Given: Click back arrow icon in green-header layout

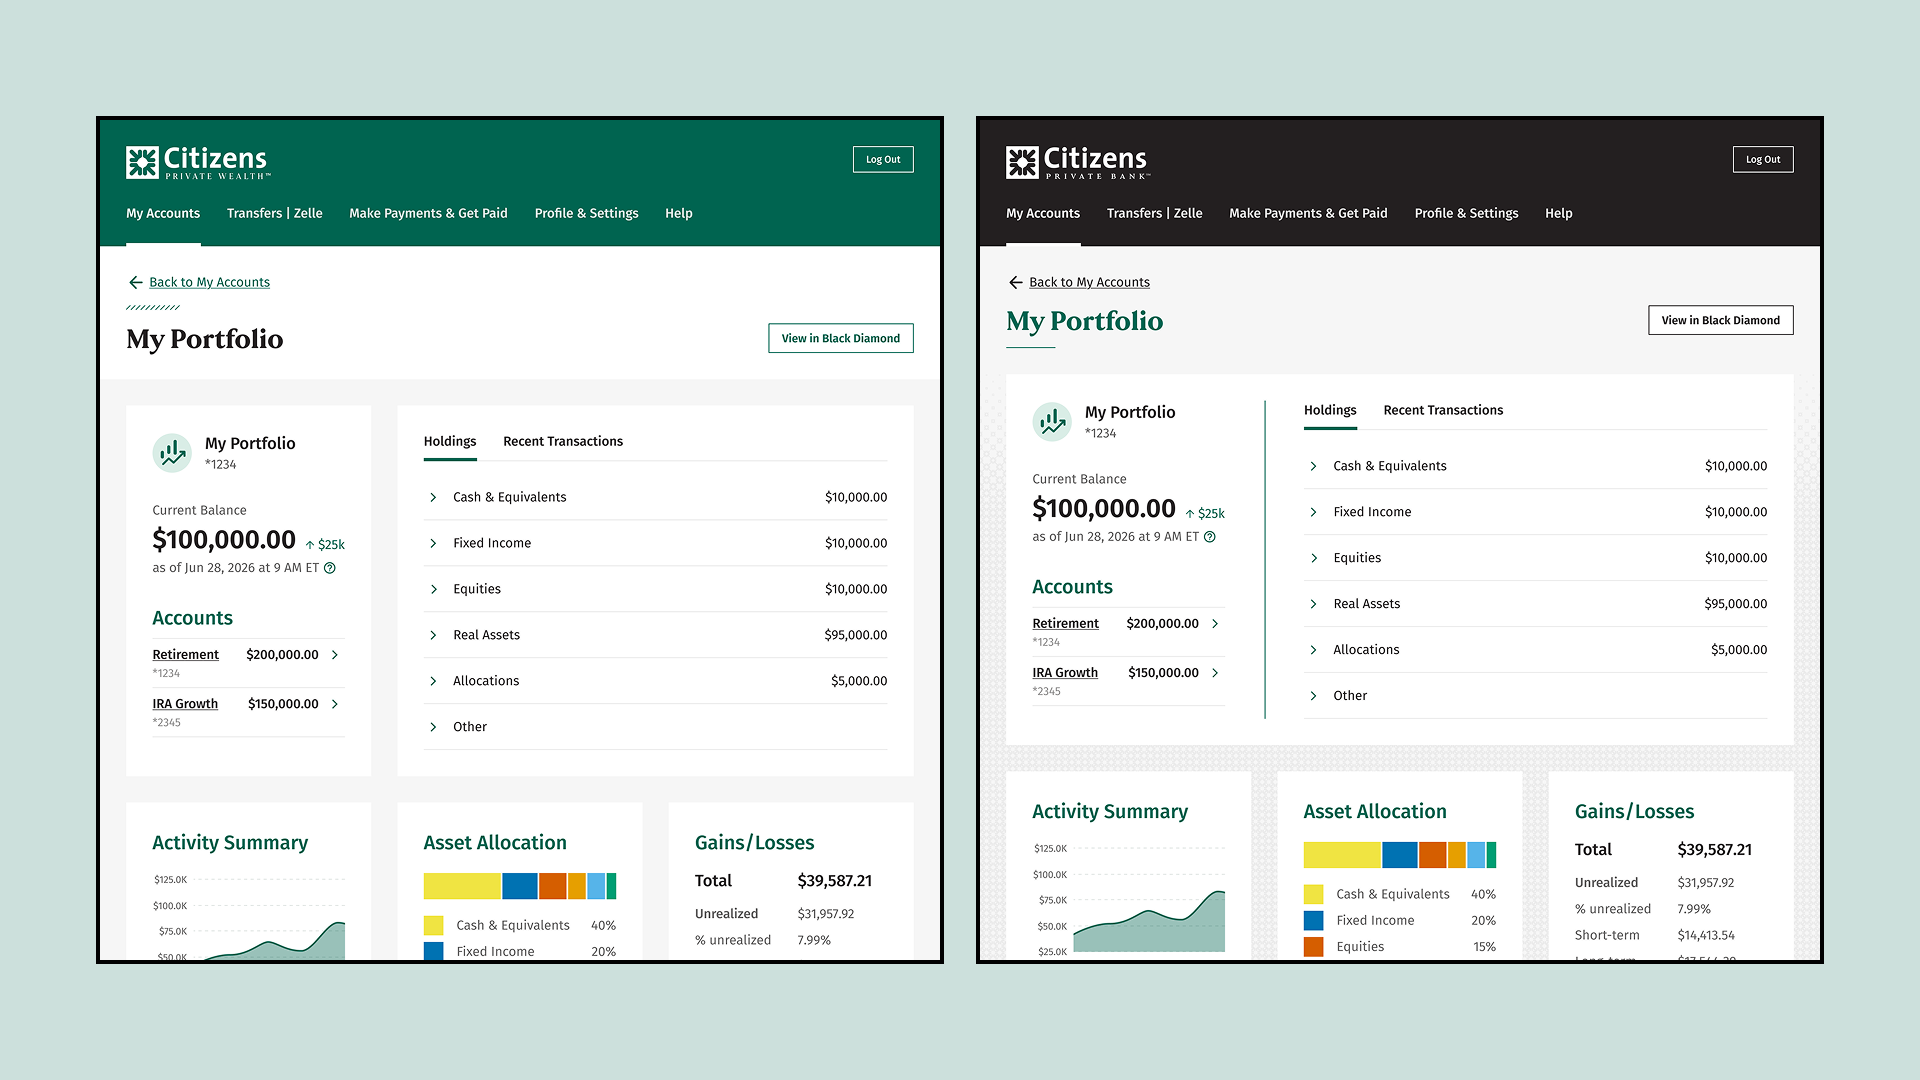Looking at the screenshot, I should [x=136, y=283].
